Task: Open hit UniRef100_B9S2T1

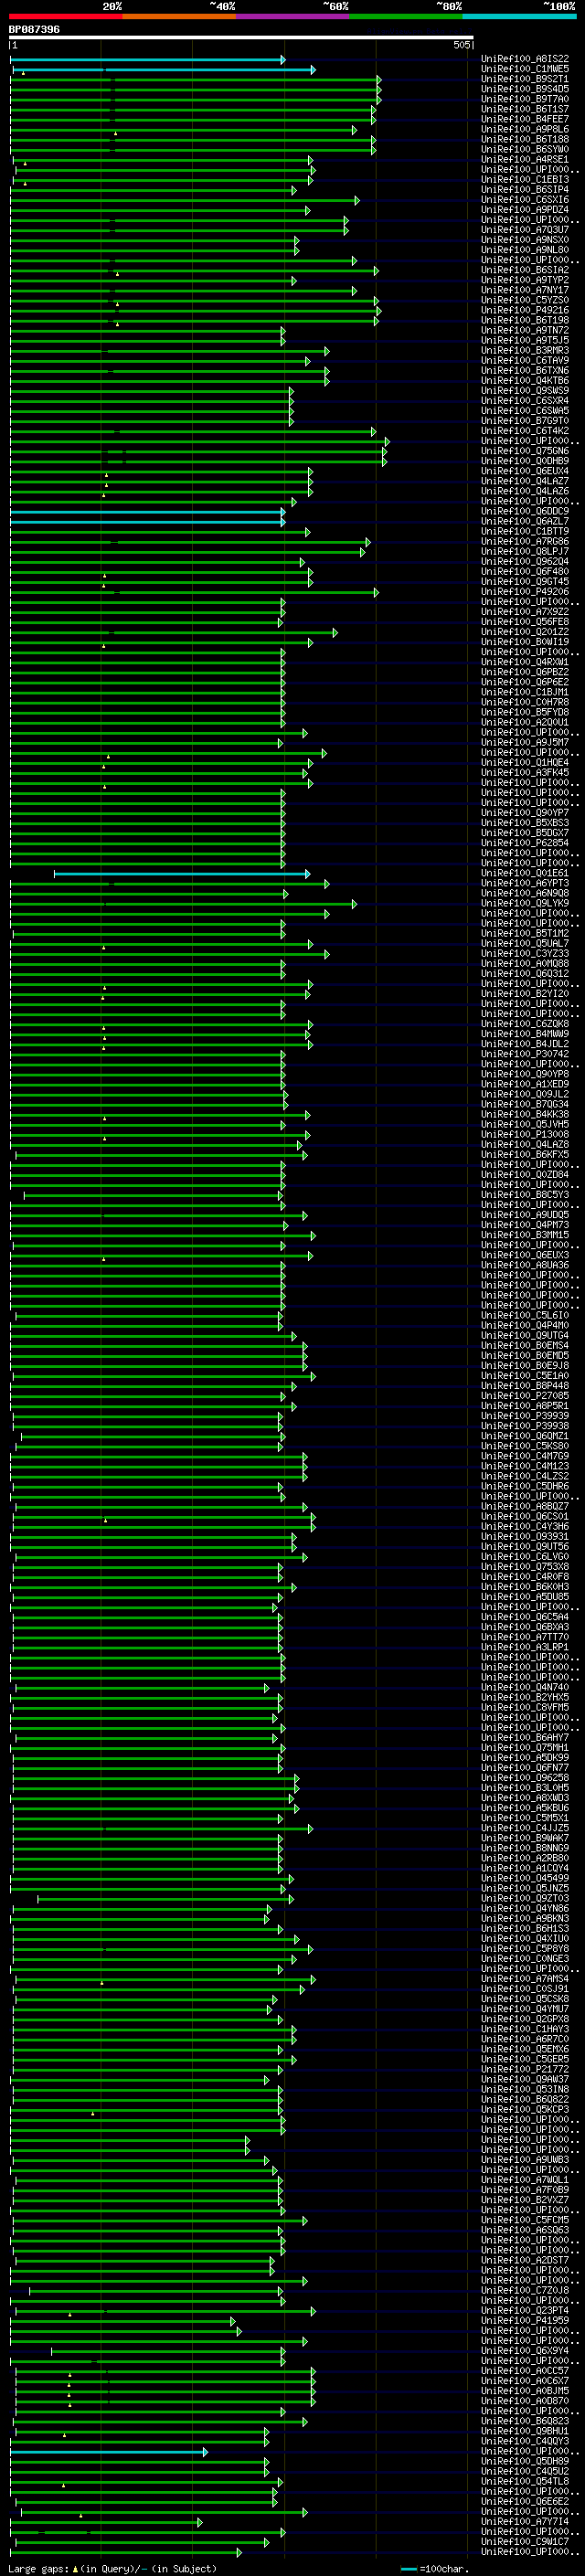Action: [x=525, y=79]
